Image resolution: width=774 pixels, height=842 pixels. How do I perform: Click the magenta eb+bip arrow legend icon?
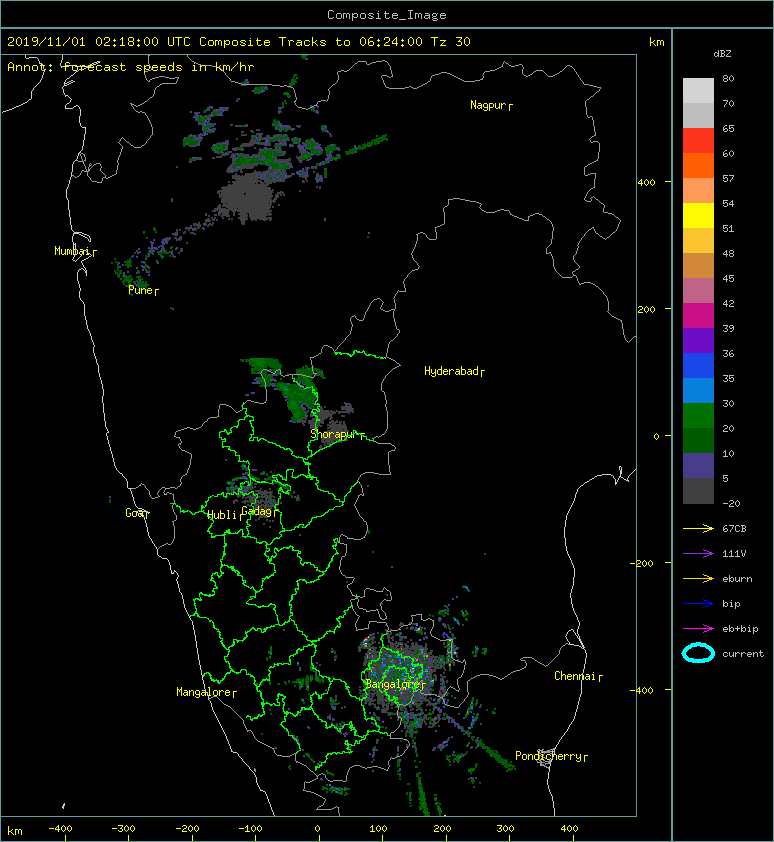pyautogui.click(x=698, y=628)
